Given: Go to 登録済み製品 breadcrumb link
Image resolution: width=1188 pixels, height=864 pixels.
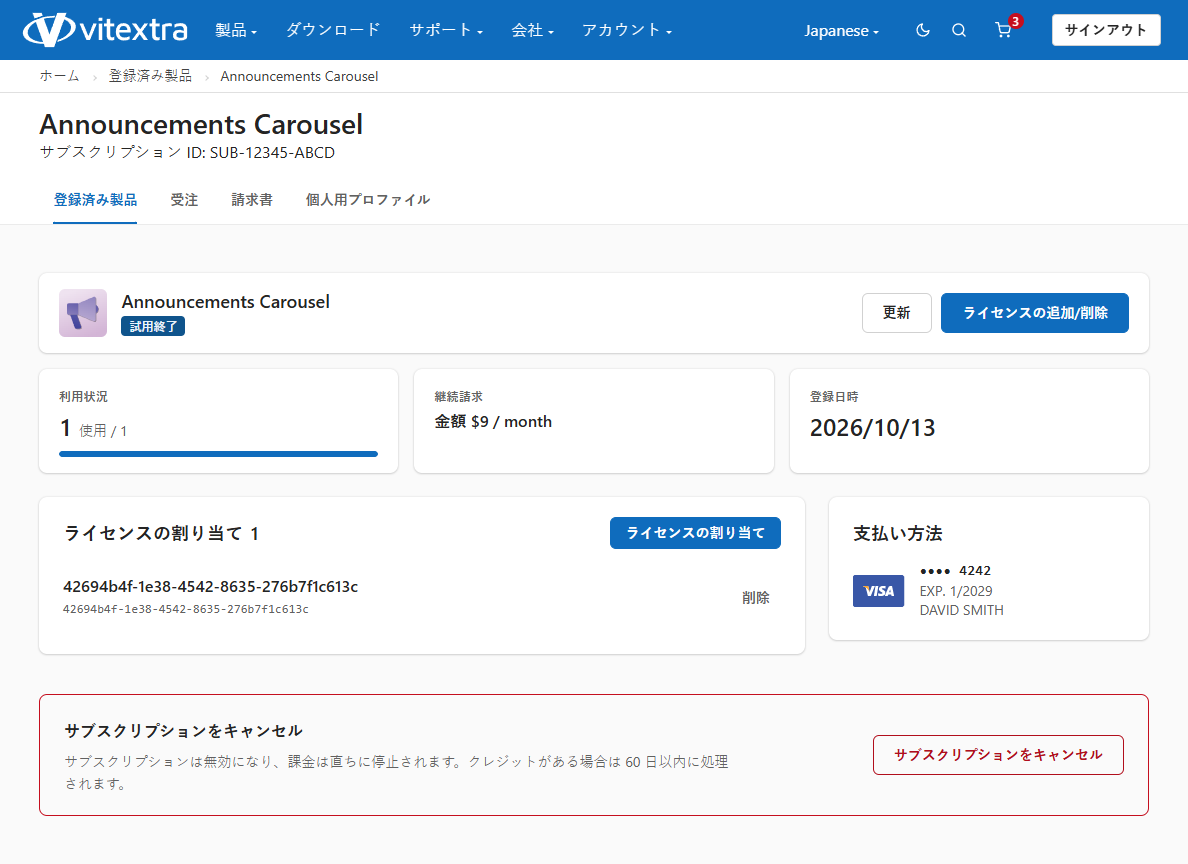Looking at the screenshot, I should [x=150, y=76].
